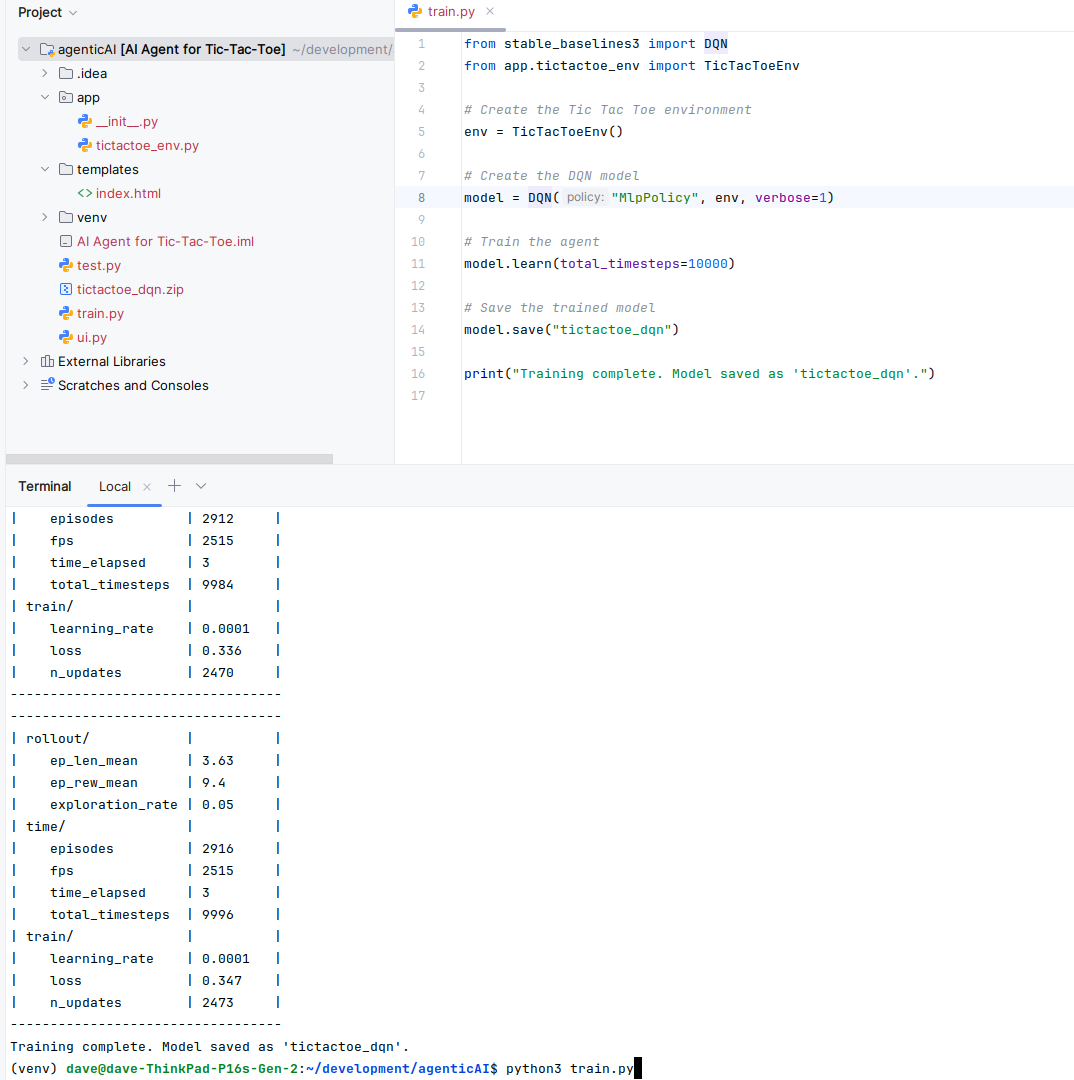Click the Python icon next to test.py
Viewport: 1074px width, 1080px height.
(x=66, y=266)
